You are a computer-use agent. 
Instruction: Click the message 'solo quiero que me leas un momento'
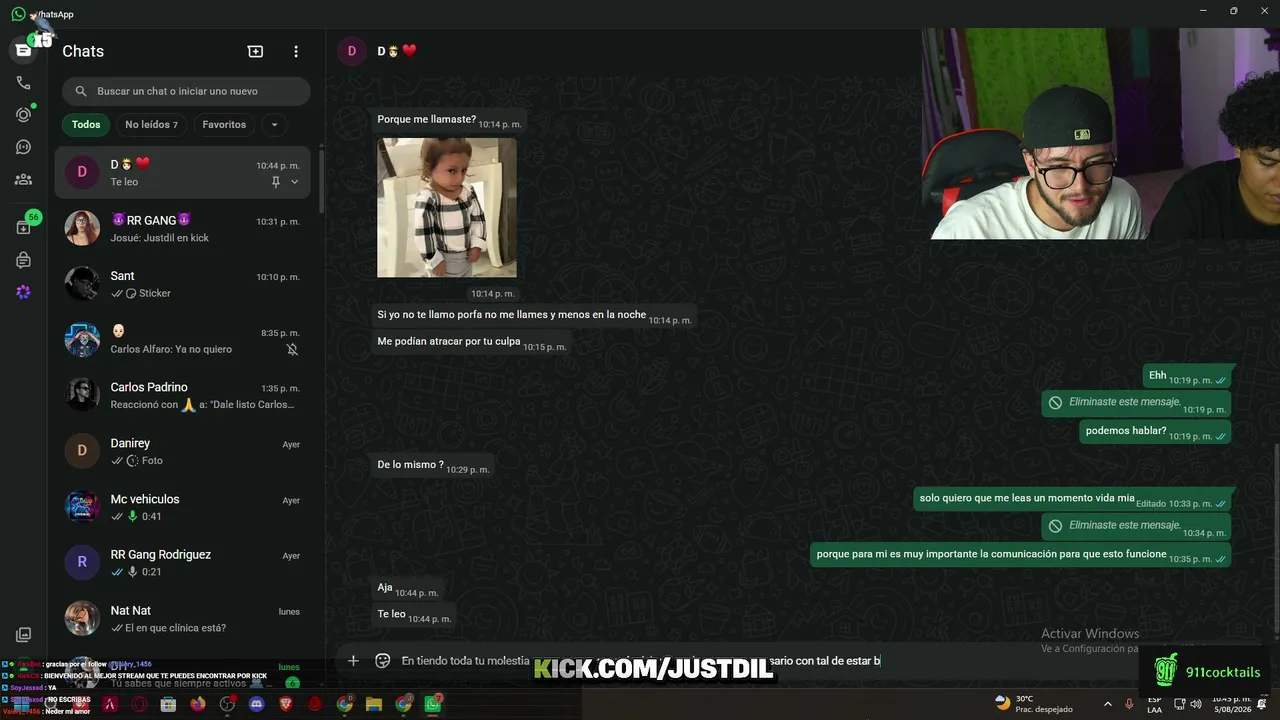(x=1072, y=499)
